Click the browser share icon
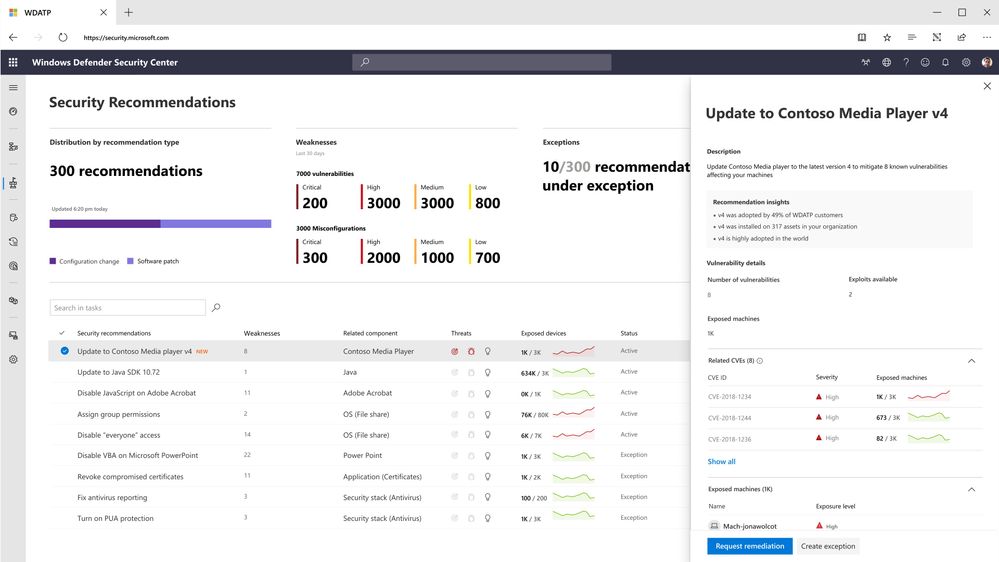 coord(961,38)
